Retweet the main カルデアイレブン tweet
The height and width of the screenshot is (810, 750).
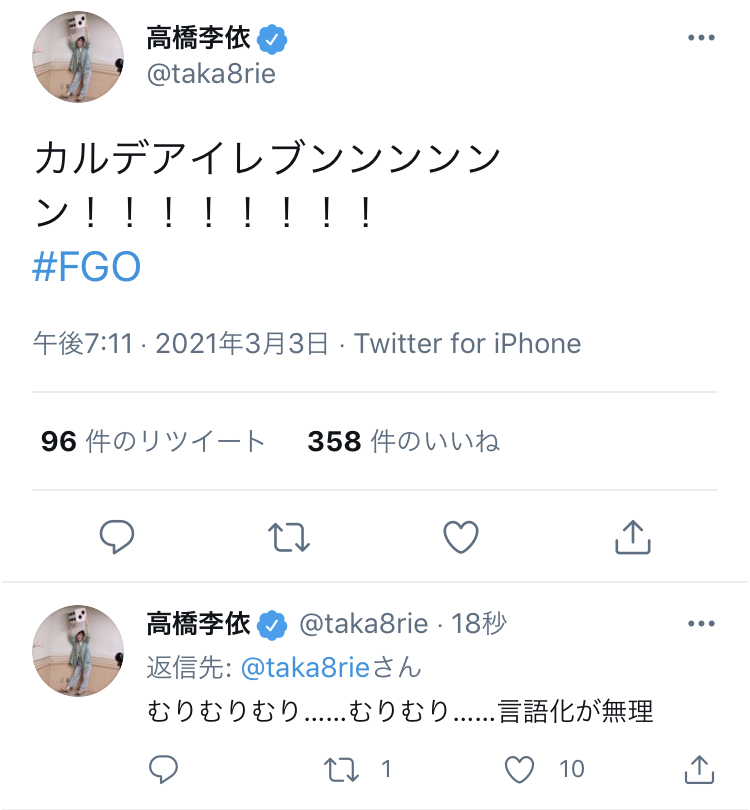(x=289, y=538)
